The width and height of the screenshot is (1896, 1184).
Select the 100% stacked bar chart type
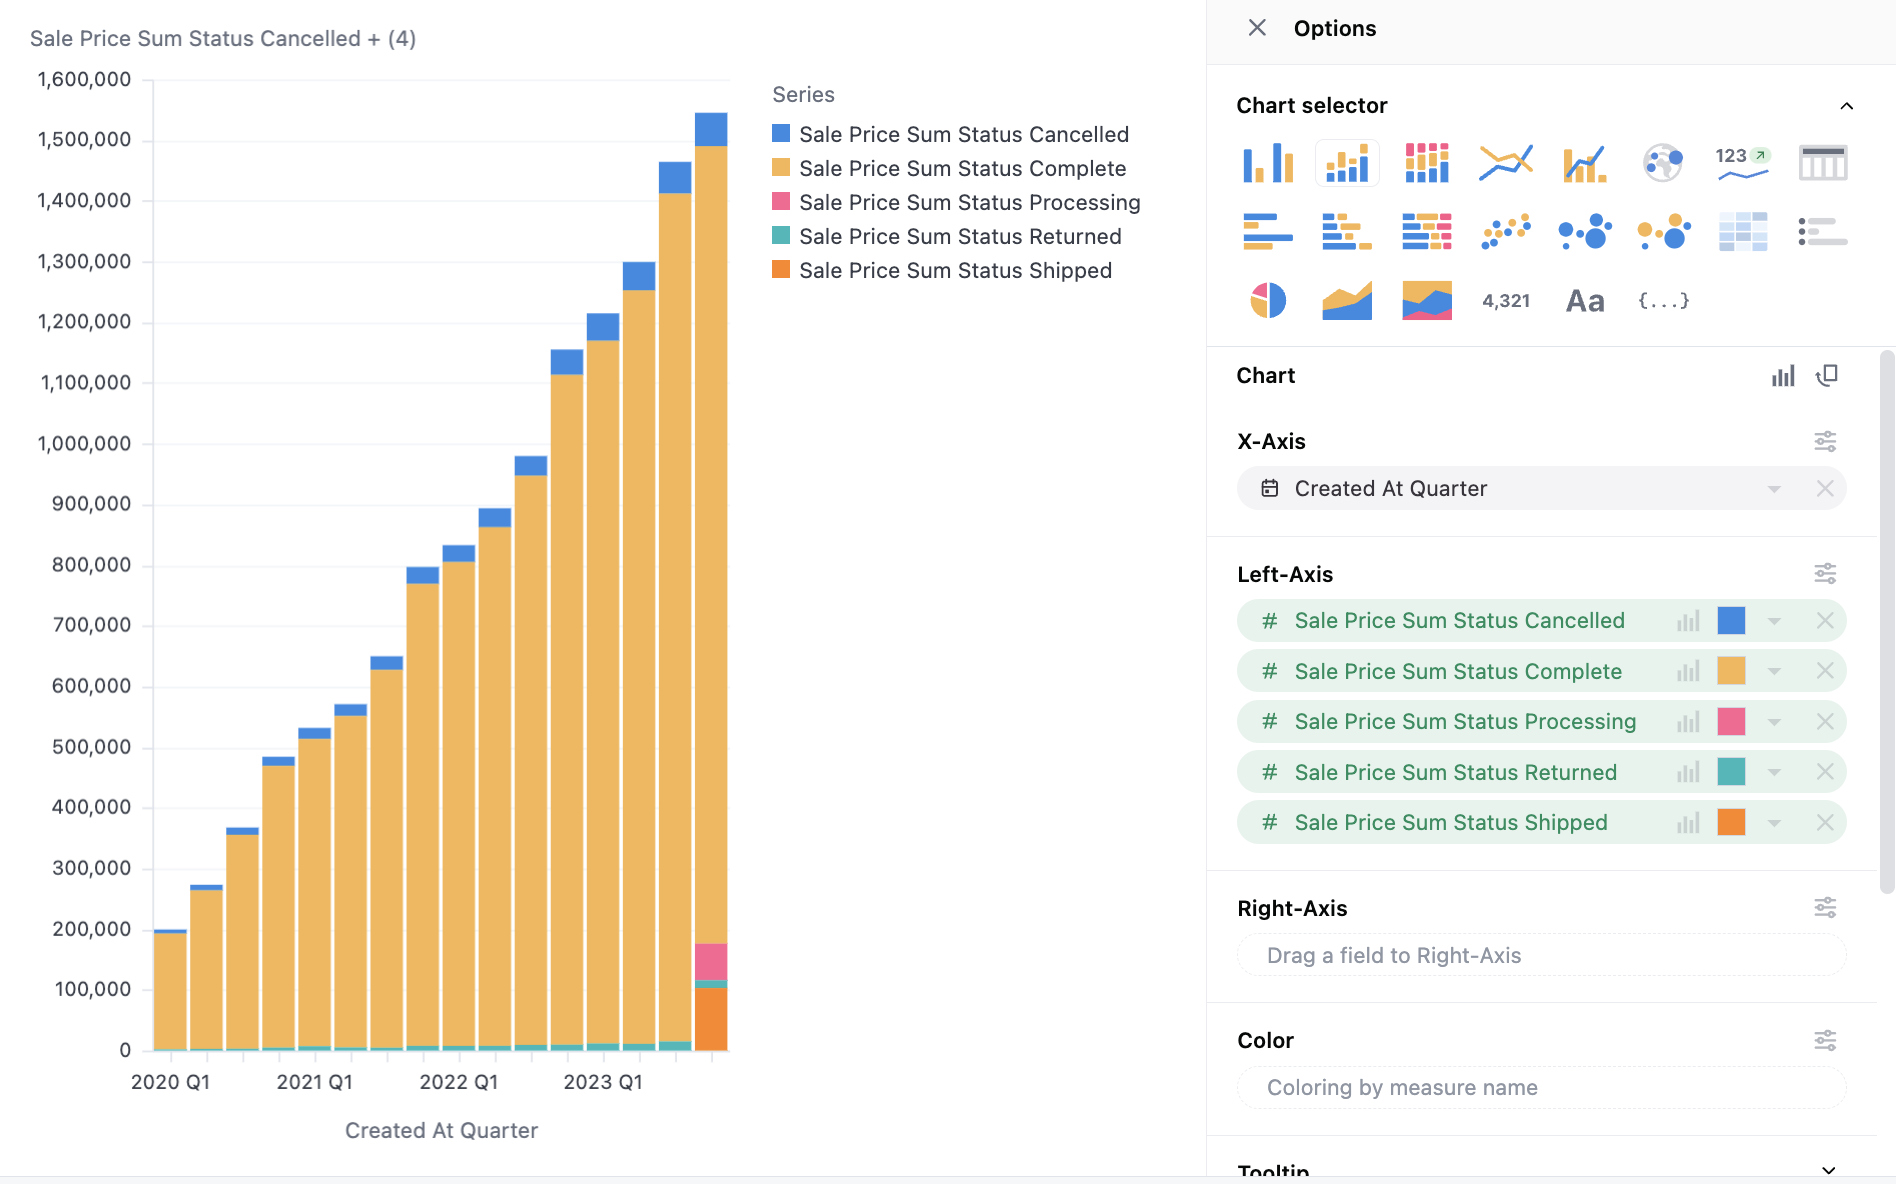coord(1425,162)
